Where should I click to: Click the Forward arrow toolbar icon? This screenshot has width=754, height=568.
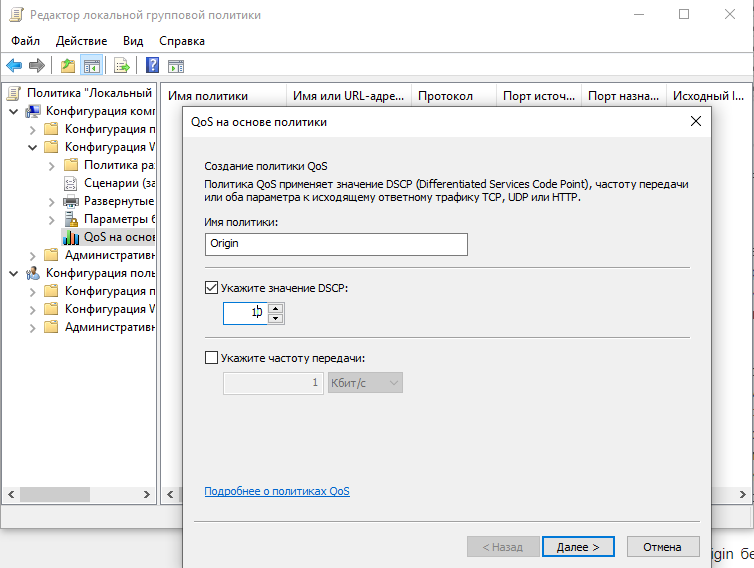37,65
